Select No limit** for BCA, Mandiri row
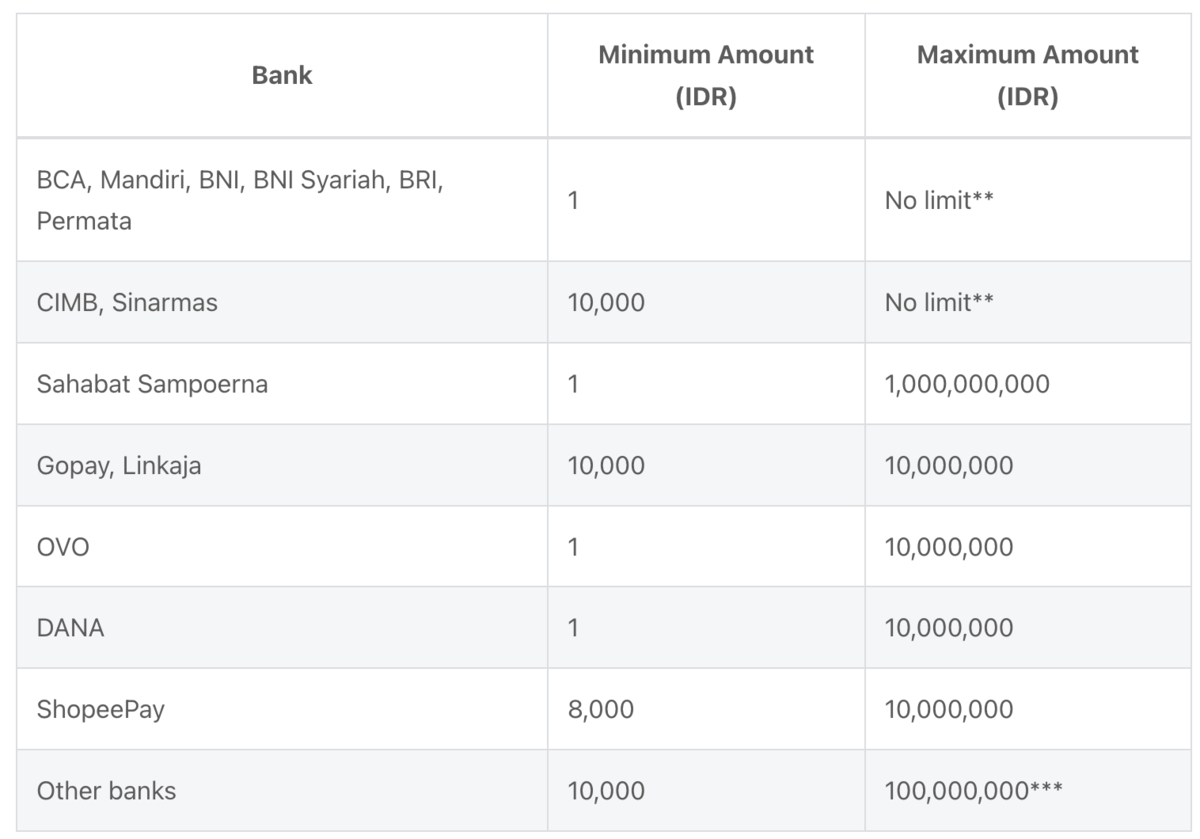This screenshot has height=839, width=1200. pyautogui.click(x=939, y=201)
